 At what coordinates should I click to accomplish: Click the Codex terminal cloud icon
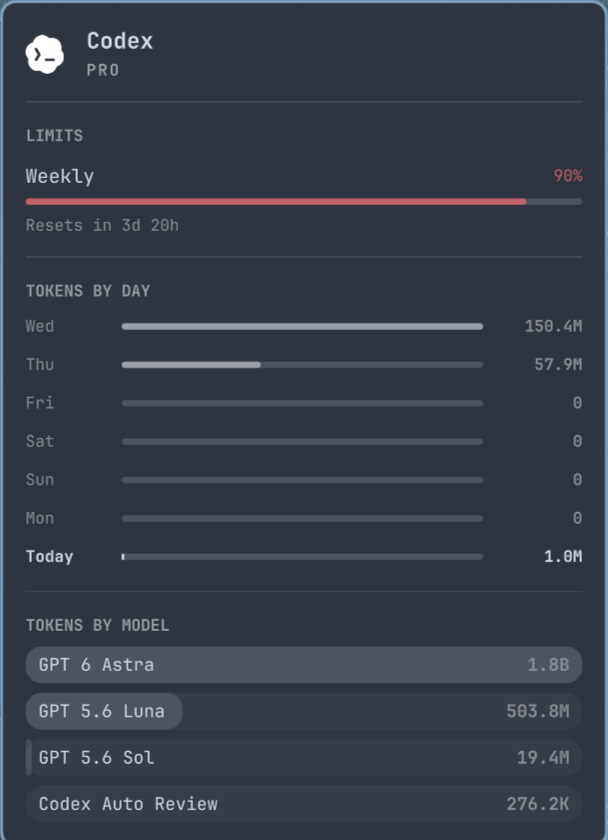(x=44, y=54)
